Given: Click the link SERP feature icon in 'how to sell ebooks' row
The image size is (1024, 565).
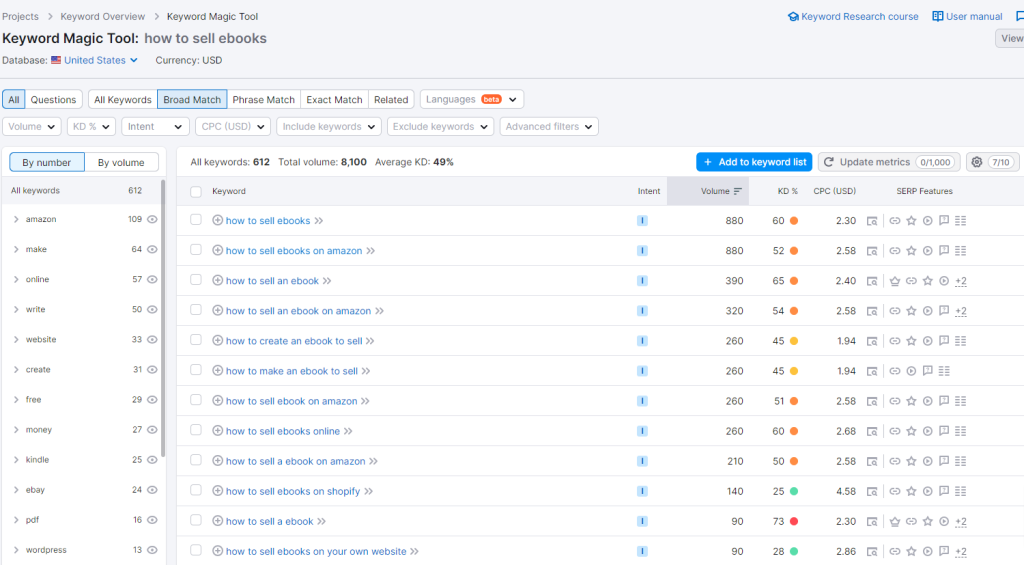Looking at the screenshot, I should (x=895, y=221).
